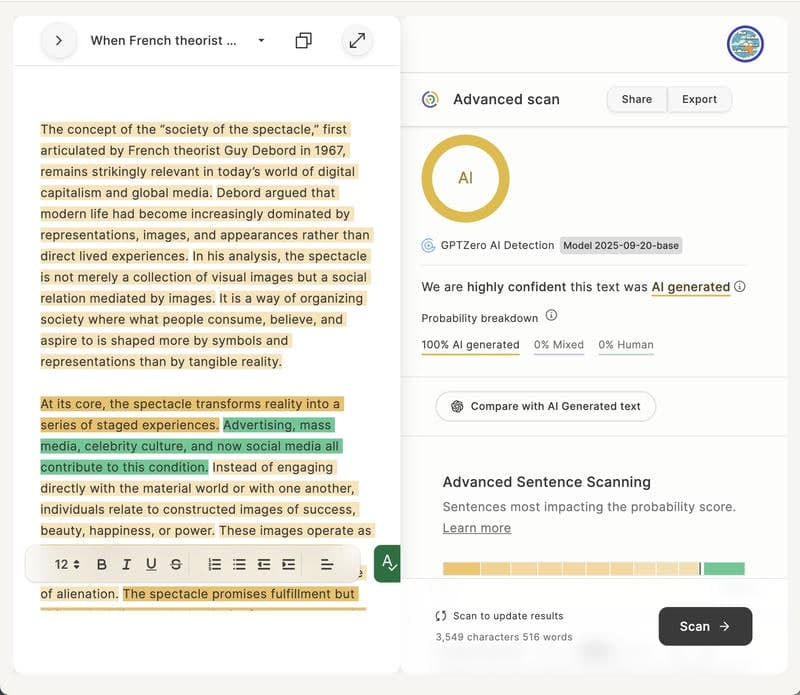Apply strikethrough using the S icon
This screenshot has height=695, width=800.
click(x=176, y=564)
